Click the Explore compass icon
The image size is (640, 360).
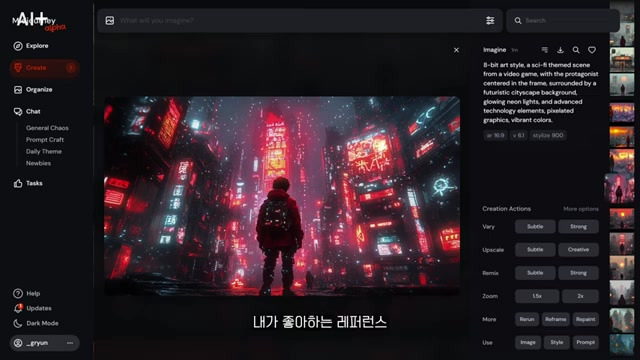[x=18, y=46]
